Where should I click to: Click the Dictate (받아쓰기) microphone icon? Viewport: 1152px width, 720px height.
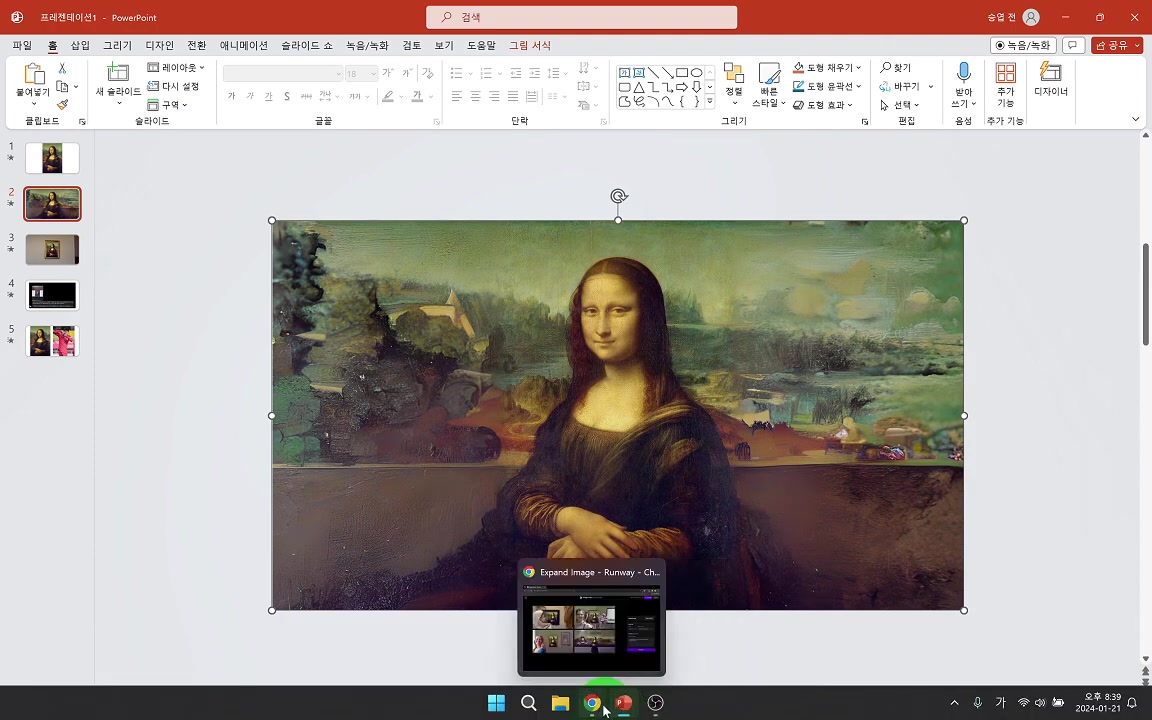(x=963, y=72)
